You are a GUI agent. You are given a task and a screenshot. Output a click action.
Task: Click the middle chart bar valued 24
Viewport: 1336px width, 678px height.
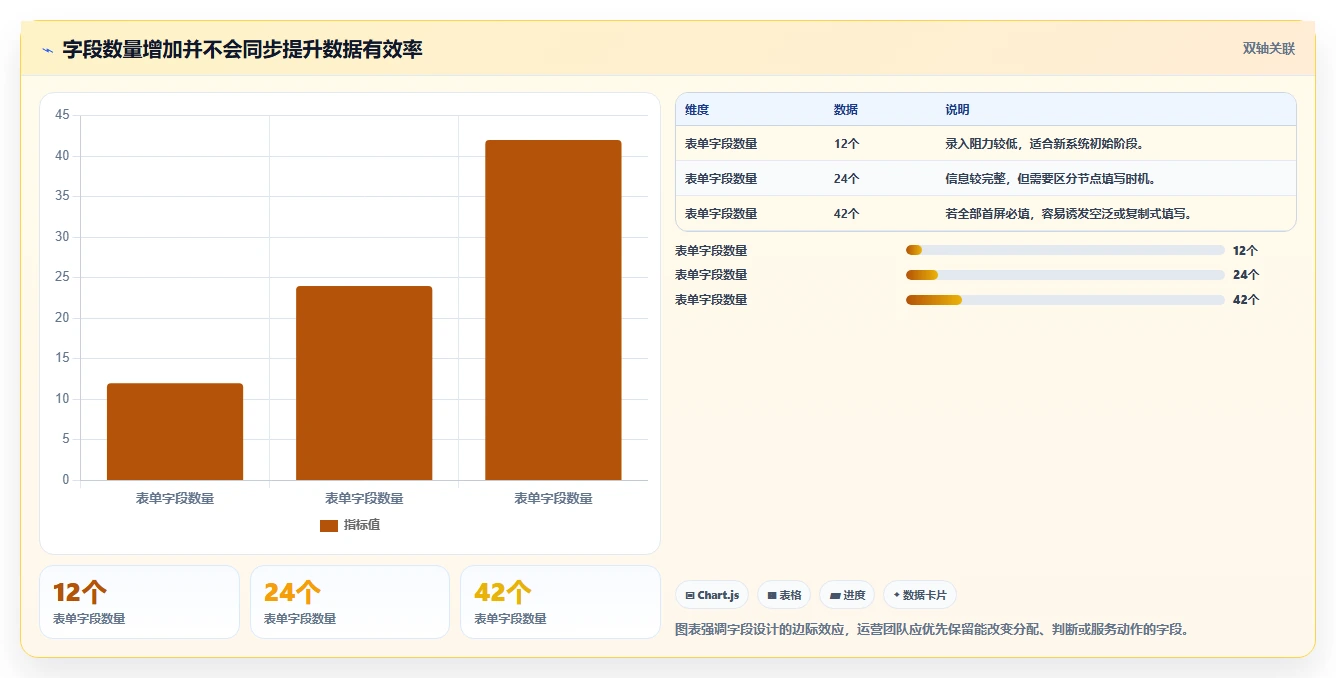[364, 383]
